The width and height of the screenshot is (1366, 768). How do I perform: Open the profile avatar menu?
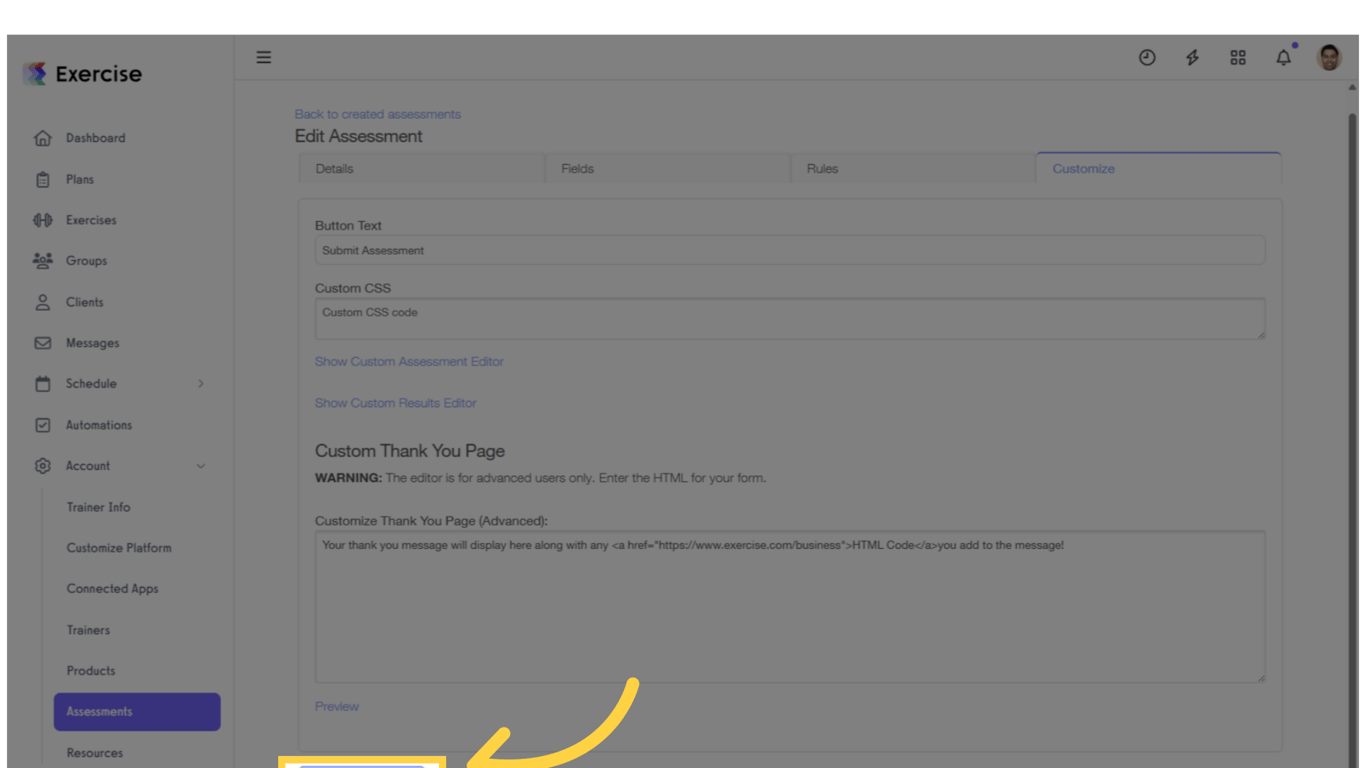[1329, 57]
